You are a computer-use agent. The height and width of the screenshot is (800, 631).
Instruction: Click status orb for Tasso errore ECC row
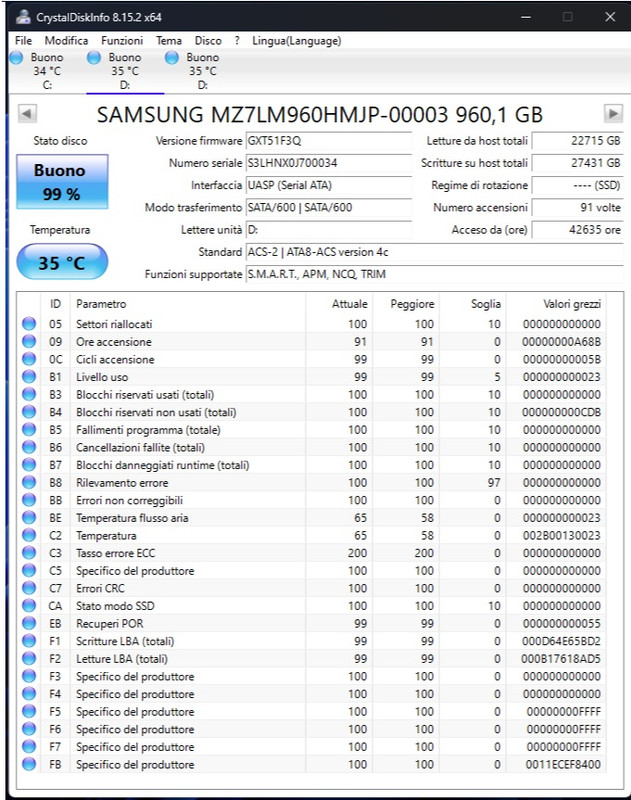point(29,553)
